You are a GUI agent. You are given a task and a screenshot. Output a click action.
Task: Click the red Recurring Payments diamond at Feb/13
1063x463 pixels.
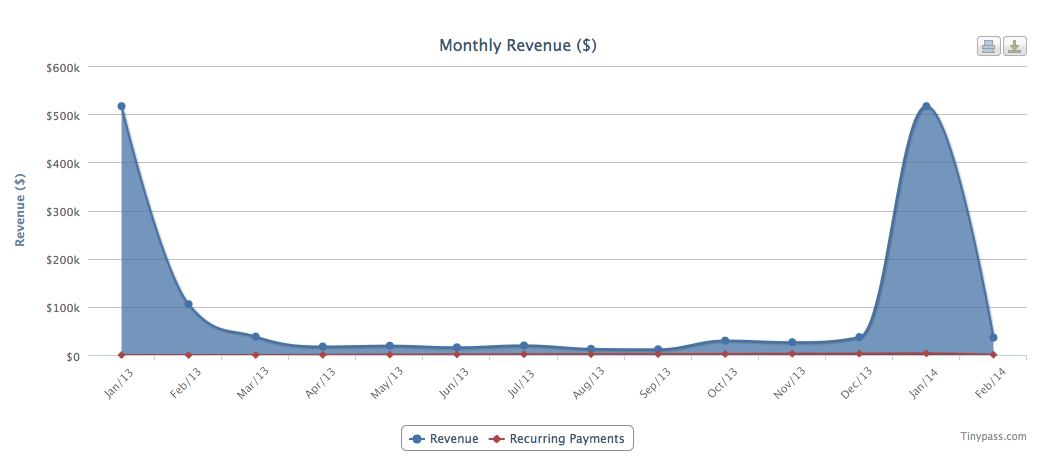tap(188, 354)
